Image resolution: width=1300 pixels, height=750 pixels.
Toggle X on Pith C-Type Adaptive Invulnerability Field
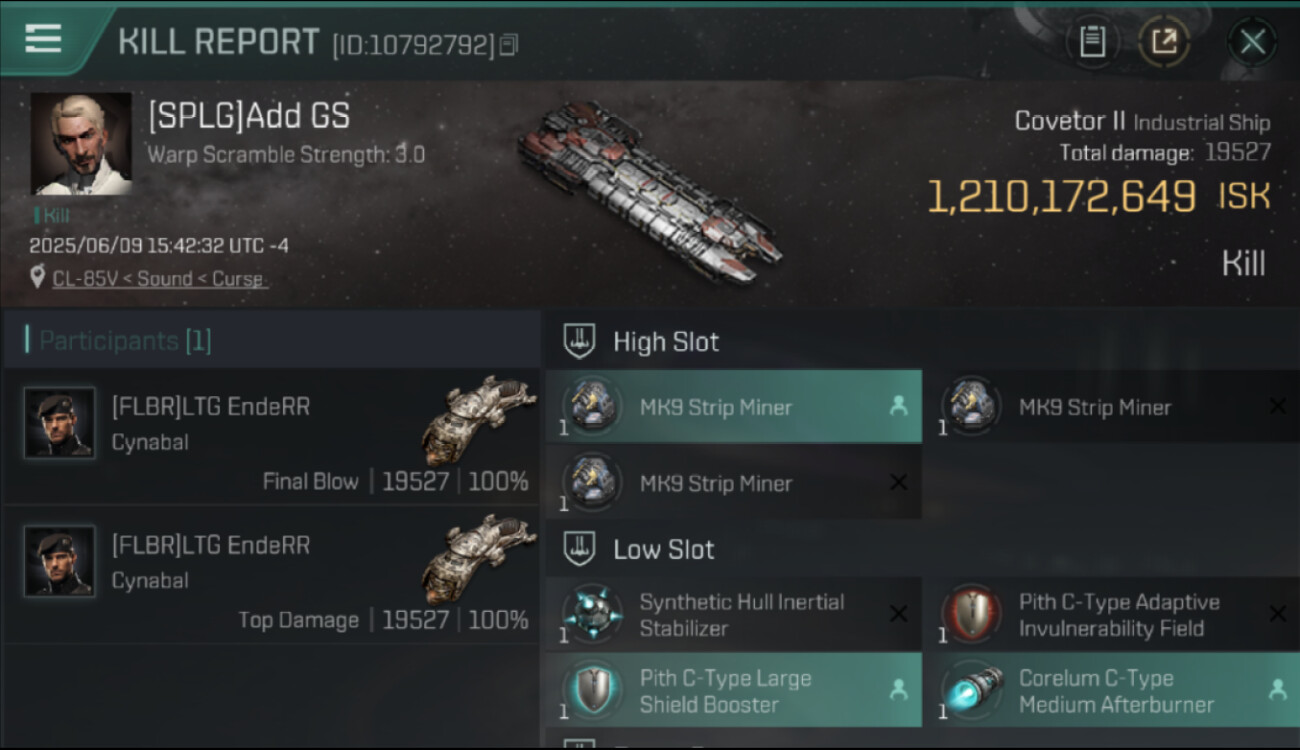pyautogui.click(x=1276, y=614)
